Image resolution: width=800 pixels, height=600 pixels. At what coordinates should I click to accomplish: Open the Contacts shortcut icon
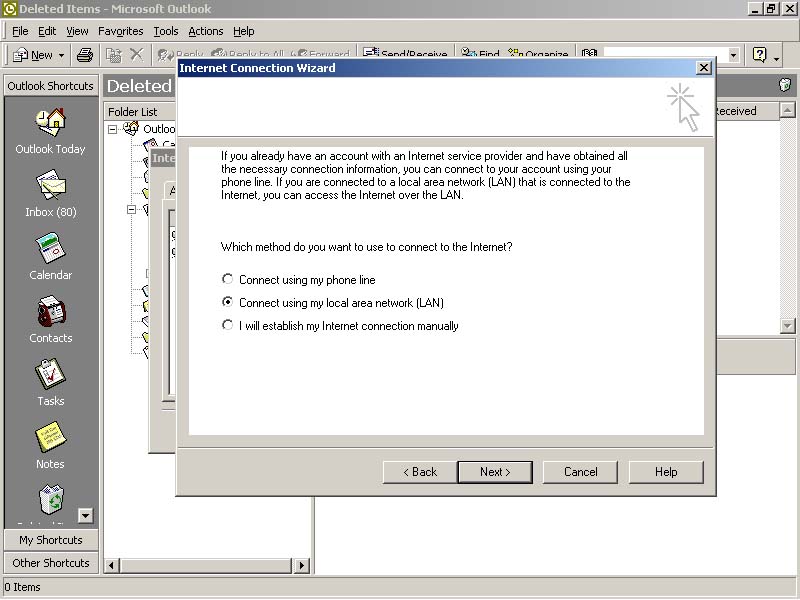click(51, 312)
